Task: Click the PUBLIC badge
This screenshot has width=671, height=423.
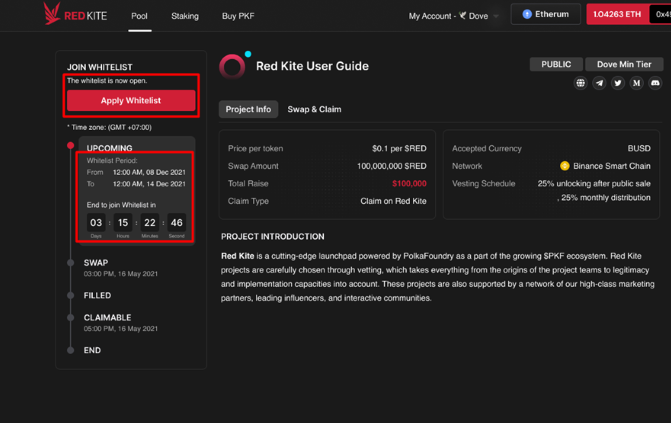Action: click(556, 64)
